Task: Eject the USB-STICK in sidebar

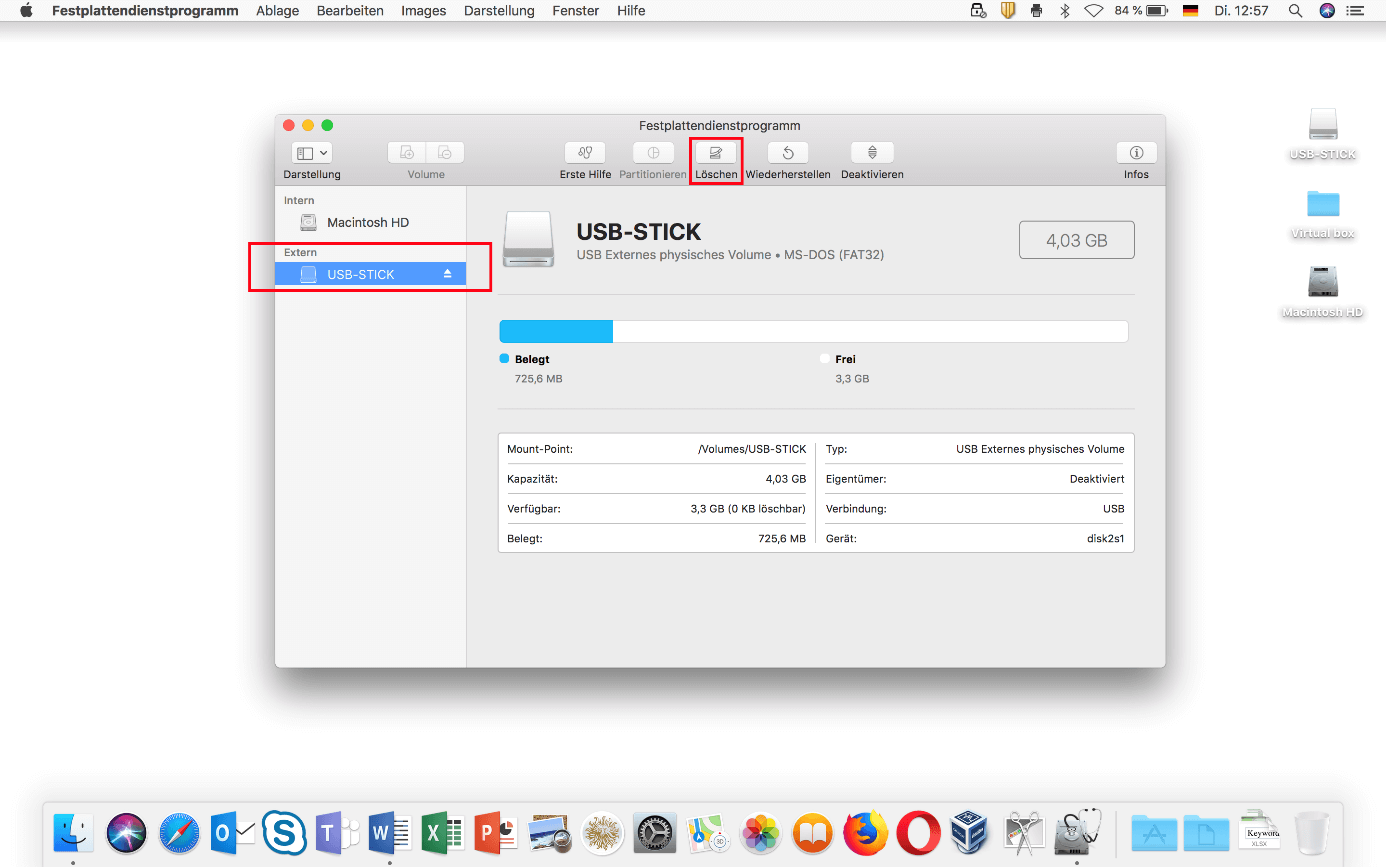Action: tap(448, 274)
